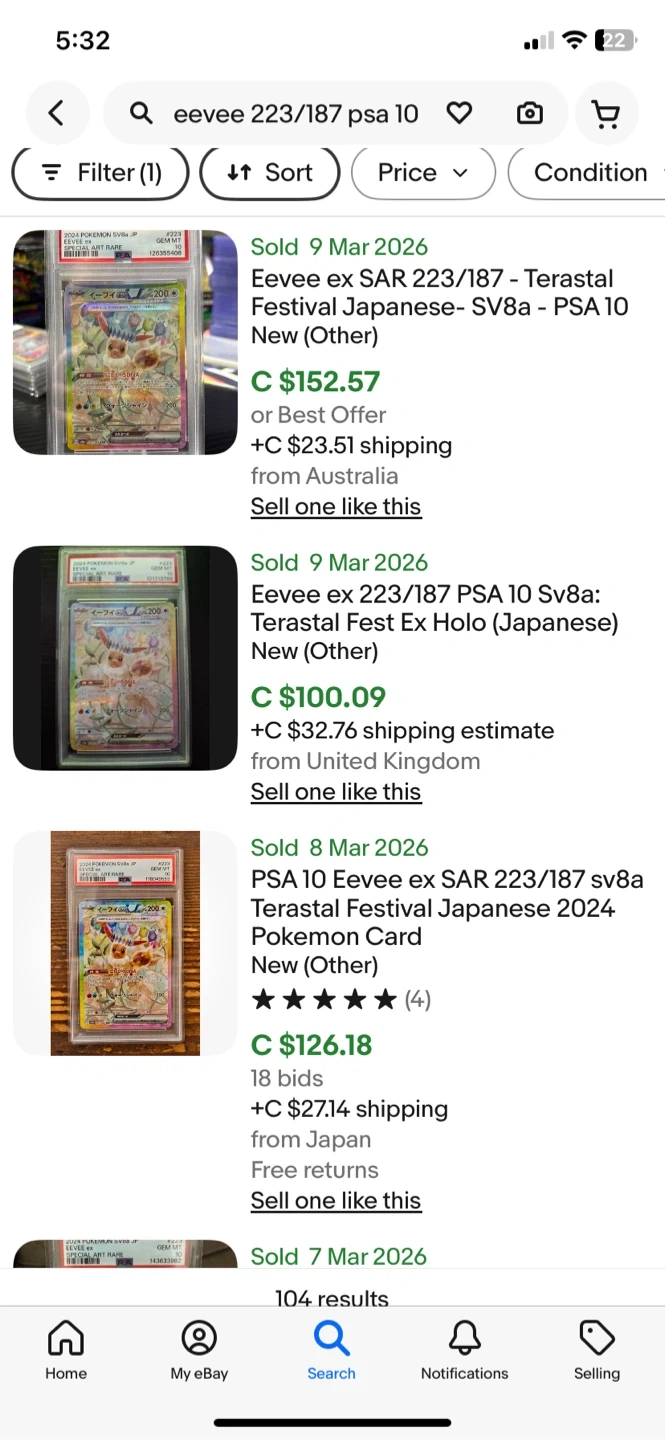Open the Filter (1) options
Image resolution: width=665 pixels, height=1440 pixels.
(x=101, y=173)
